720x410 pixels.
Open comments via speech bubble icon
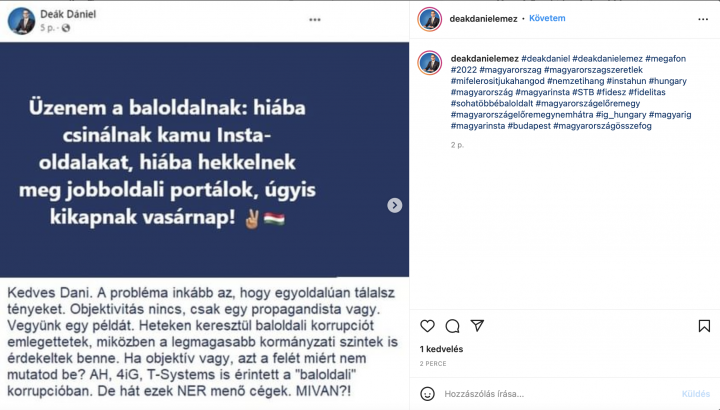(452, 326)
